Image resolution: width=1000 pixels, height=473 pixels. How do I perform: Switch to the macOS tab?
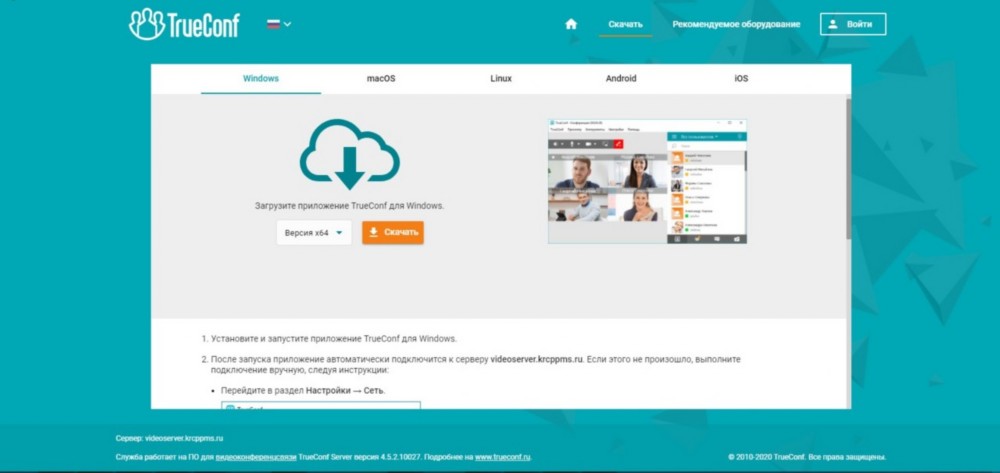(381, 79)
